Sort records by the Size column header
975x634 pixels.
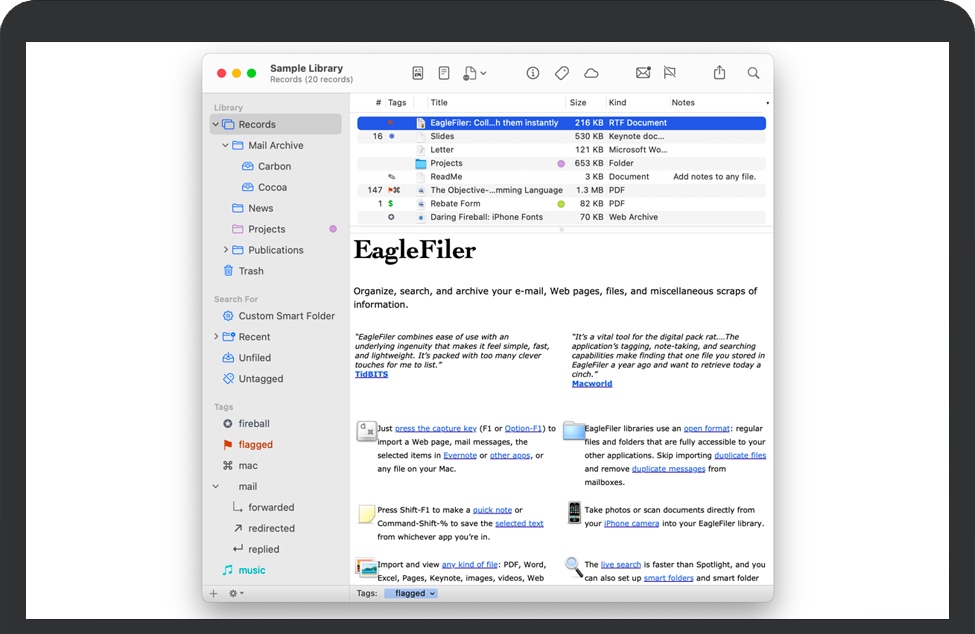pyautogui.click(x=578, y=103)
